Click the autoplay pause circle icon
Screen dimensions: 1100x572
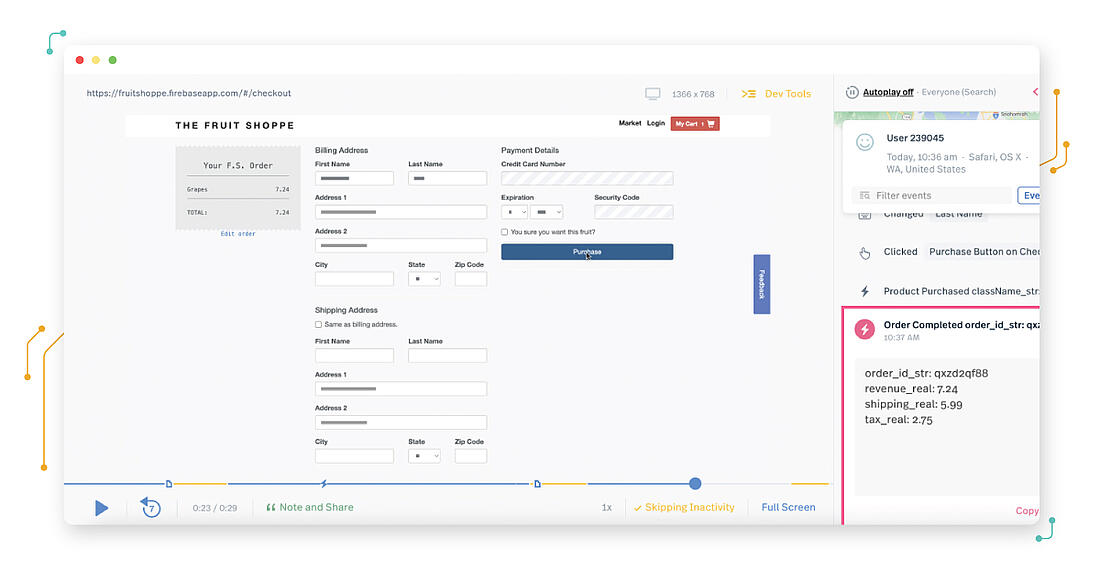[x=852, y=92]
